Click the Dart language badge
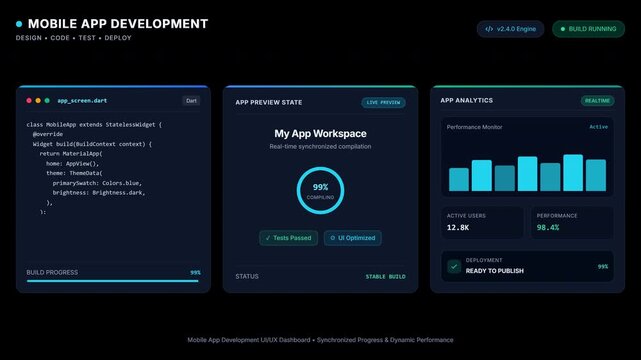The image size is (641, 360). [191, 101]
